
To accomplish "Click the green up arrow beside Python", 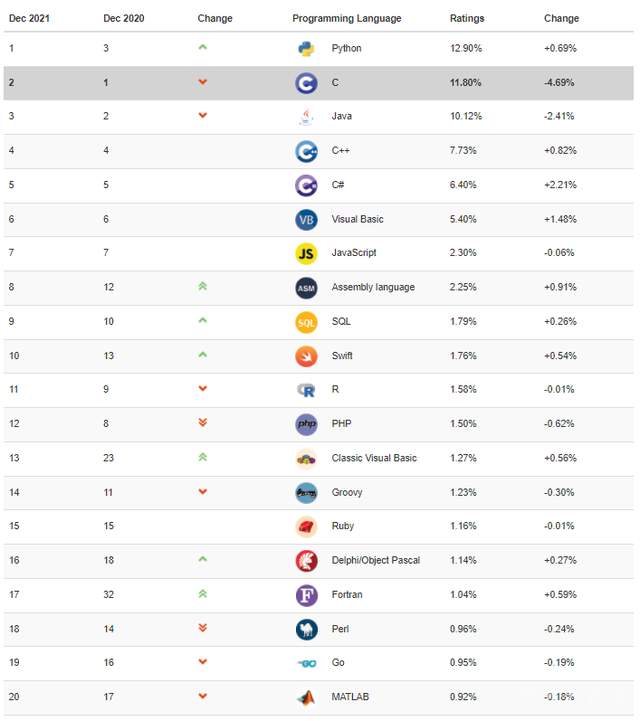I will [x=203, y=48].
